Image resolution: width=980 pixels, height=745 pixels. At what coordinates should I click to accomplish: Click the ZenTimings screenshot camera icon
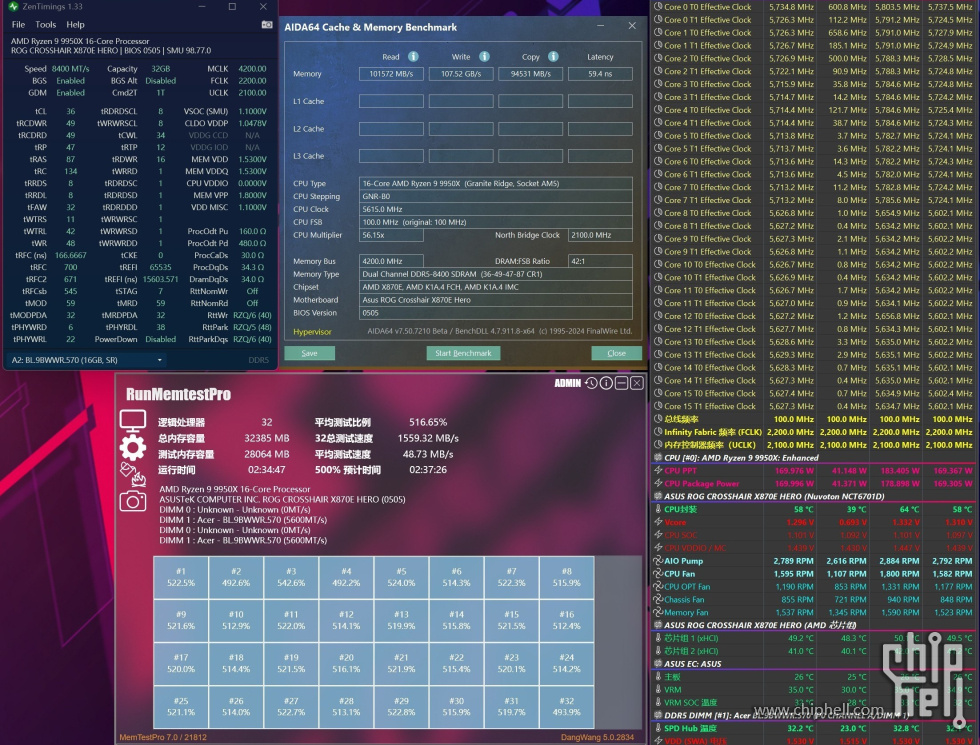coord(267,24)
